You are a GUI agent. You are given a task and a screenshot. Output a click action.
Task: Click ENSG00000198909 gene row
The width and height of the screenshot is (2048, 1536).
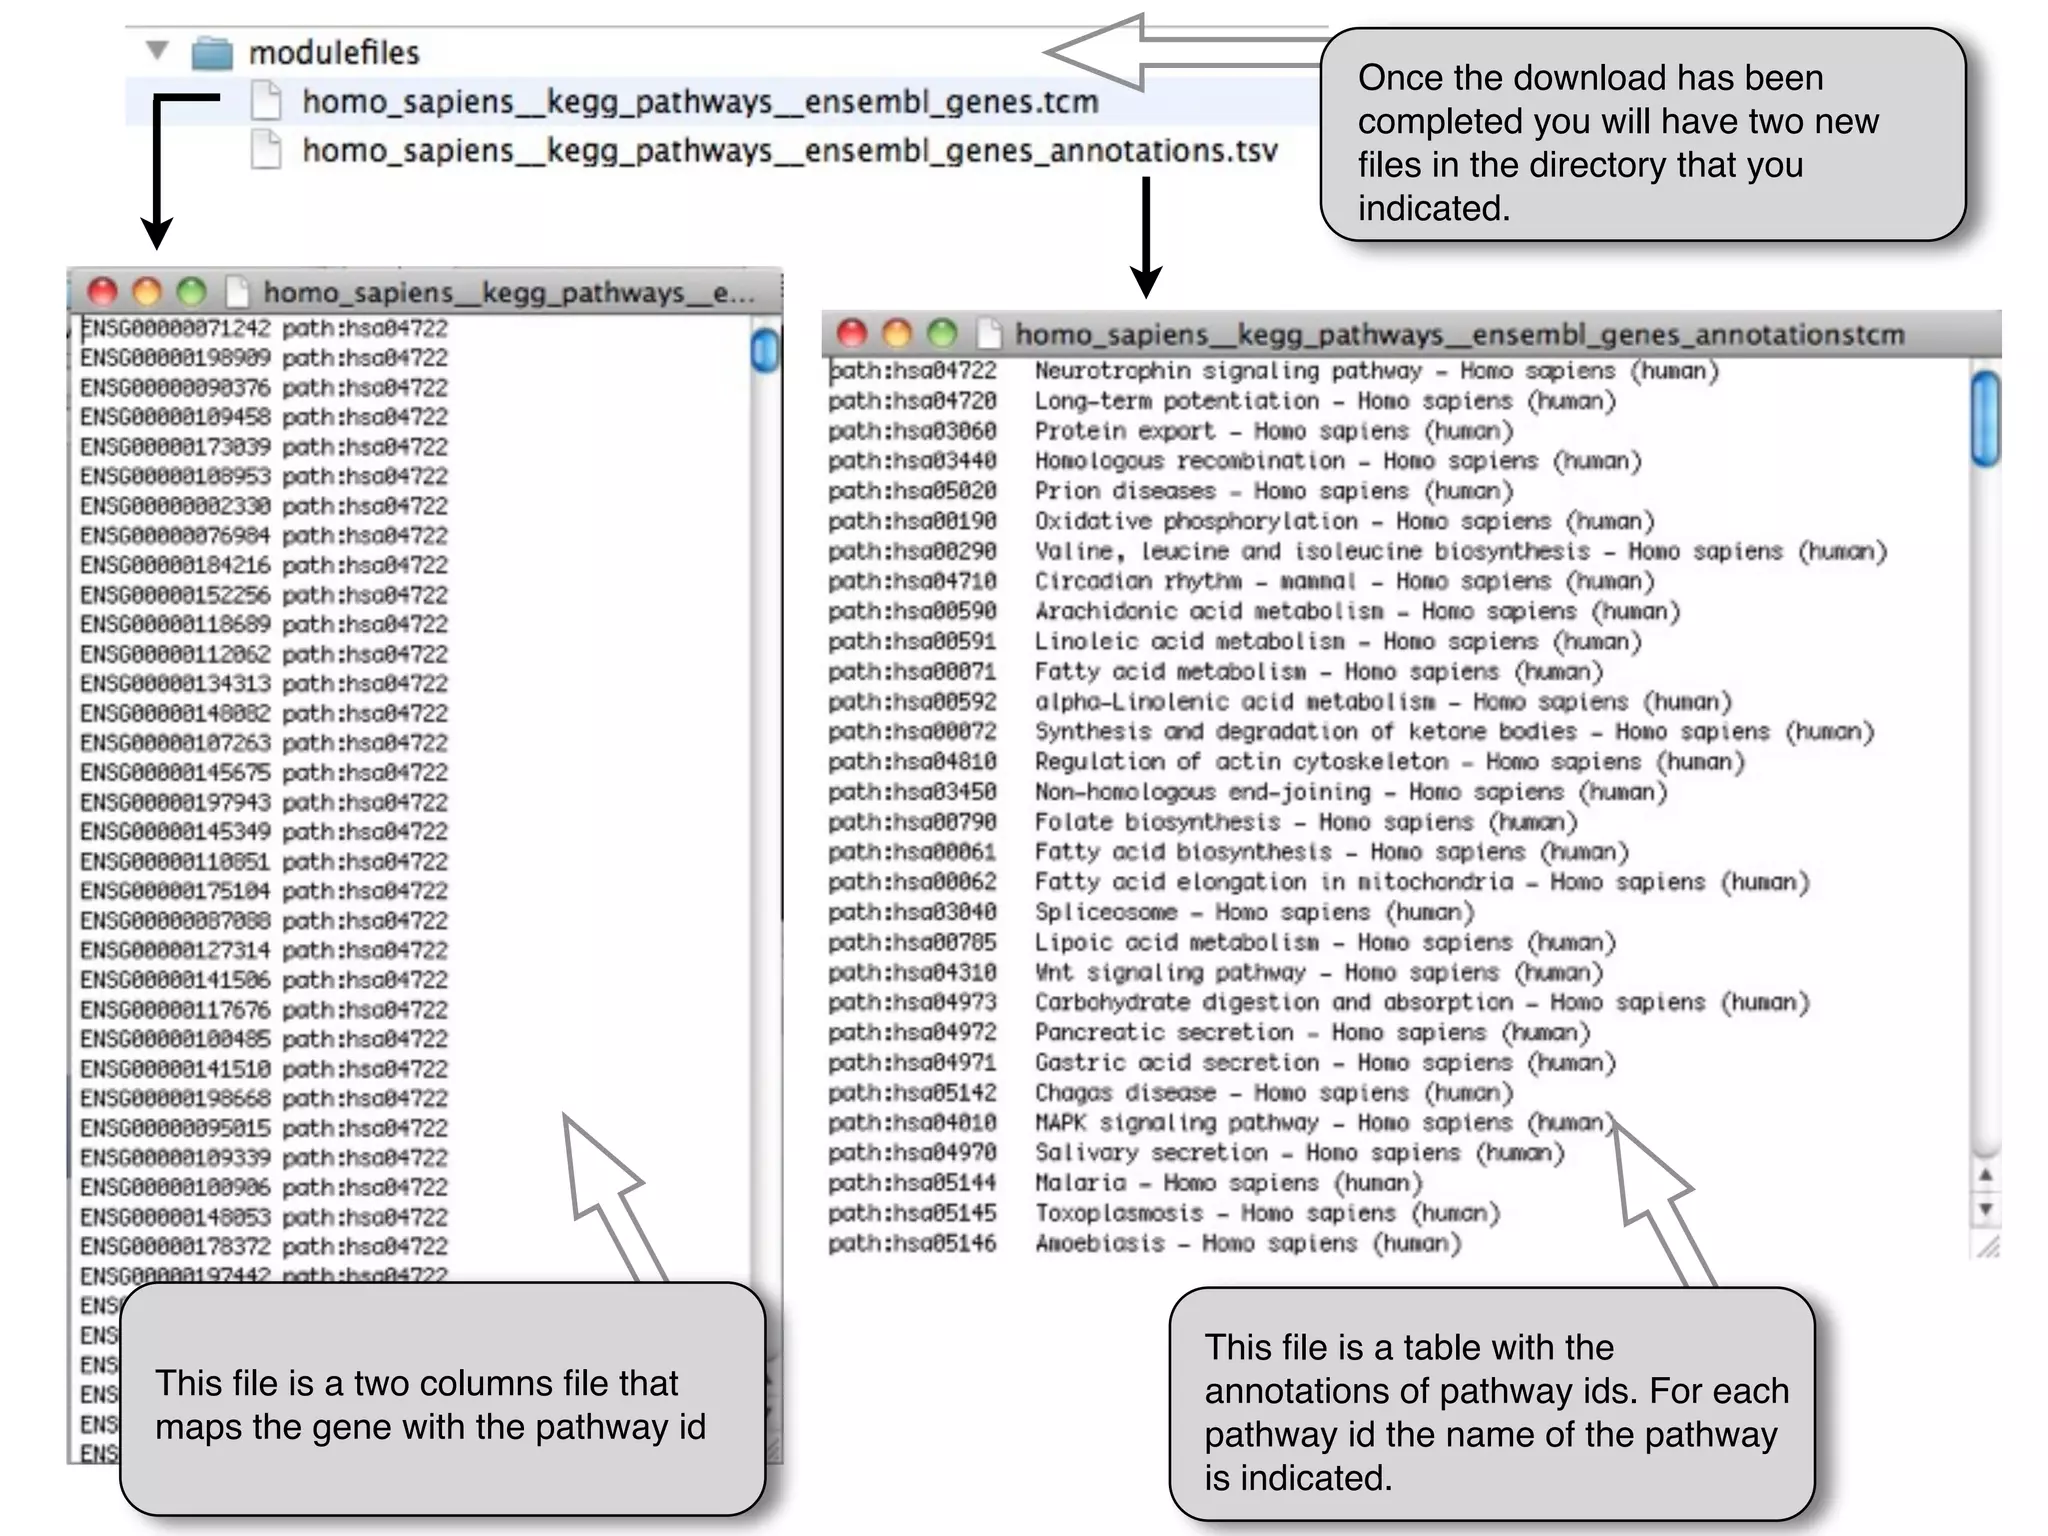(x=264, y=357)
